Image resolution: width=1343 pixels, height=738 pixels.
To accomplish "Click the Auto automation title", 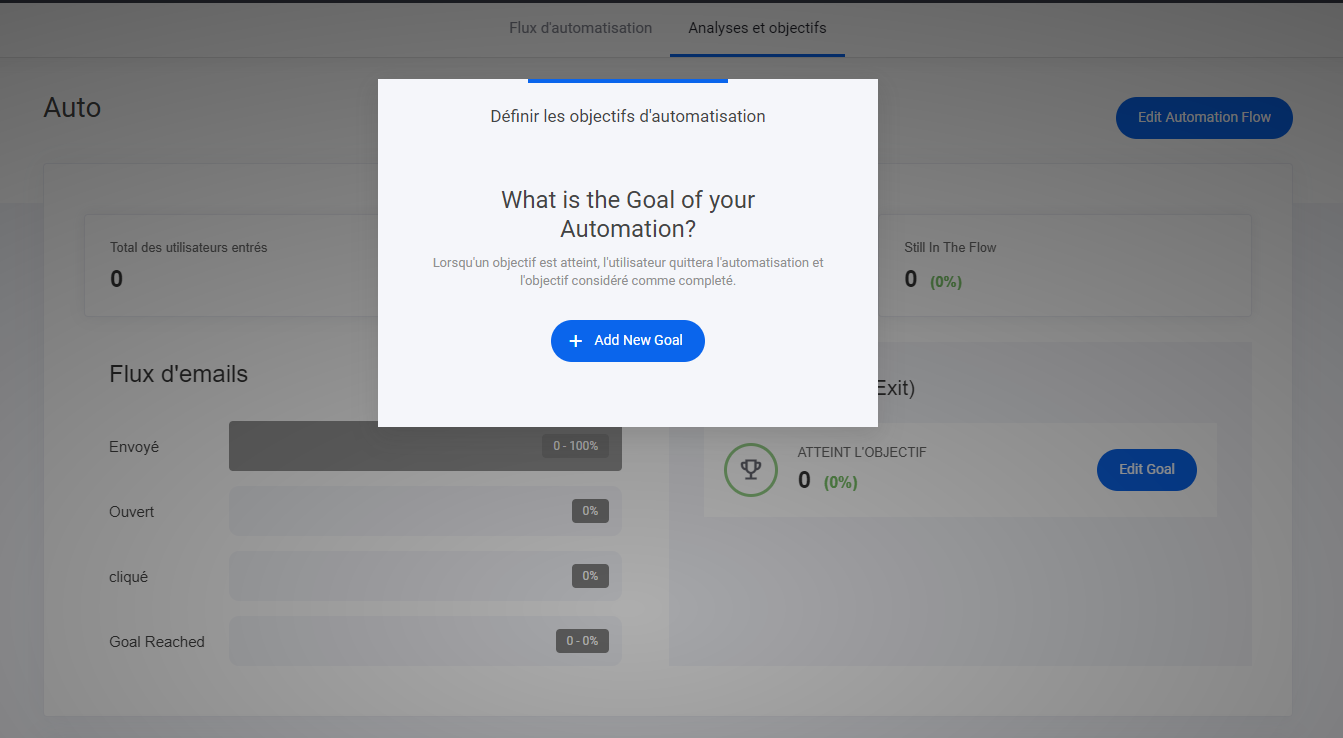I will 72,107.
